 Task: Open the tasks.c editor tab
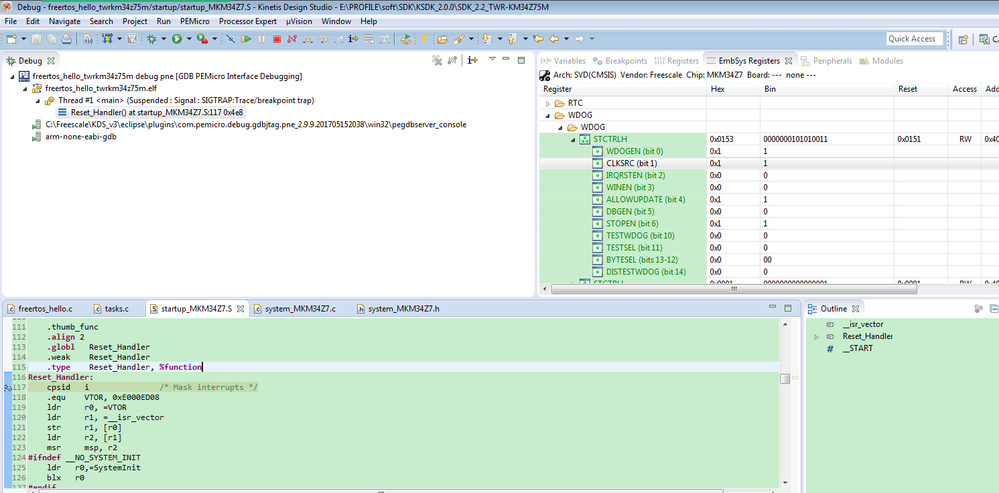point(111,309)
